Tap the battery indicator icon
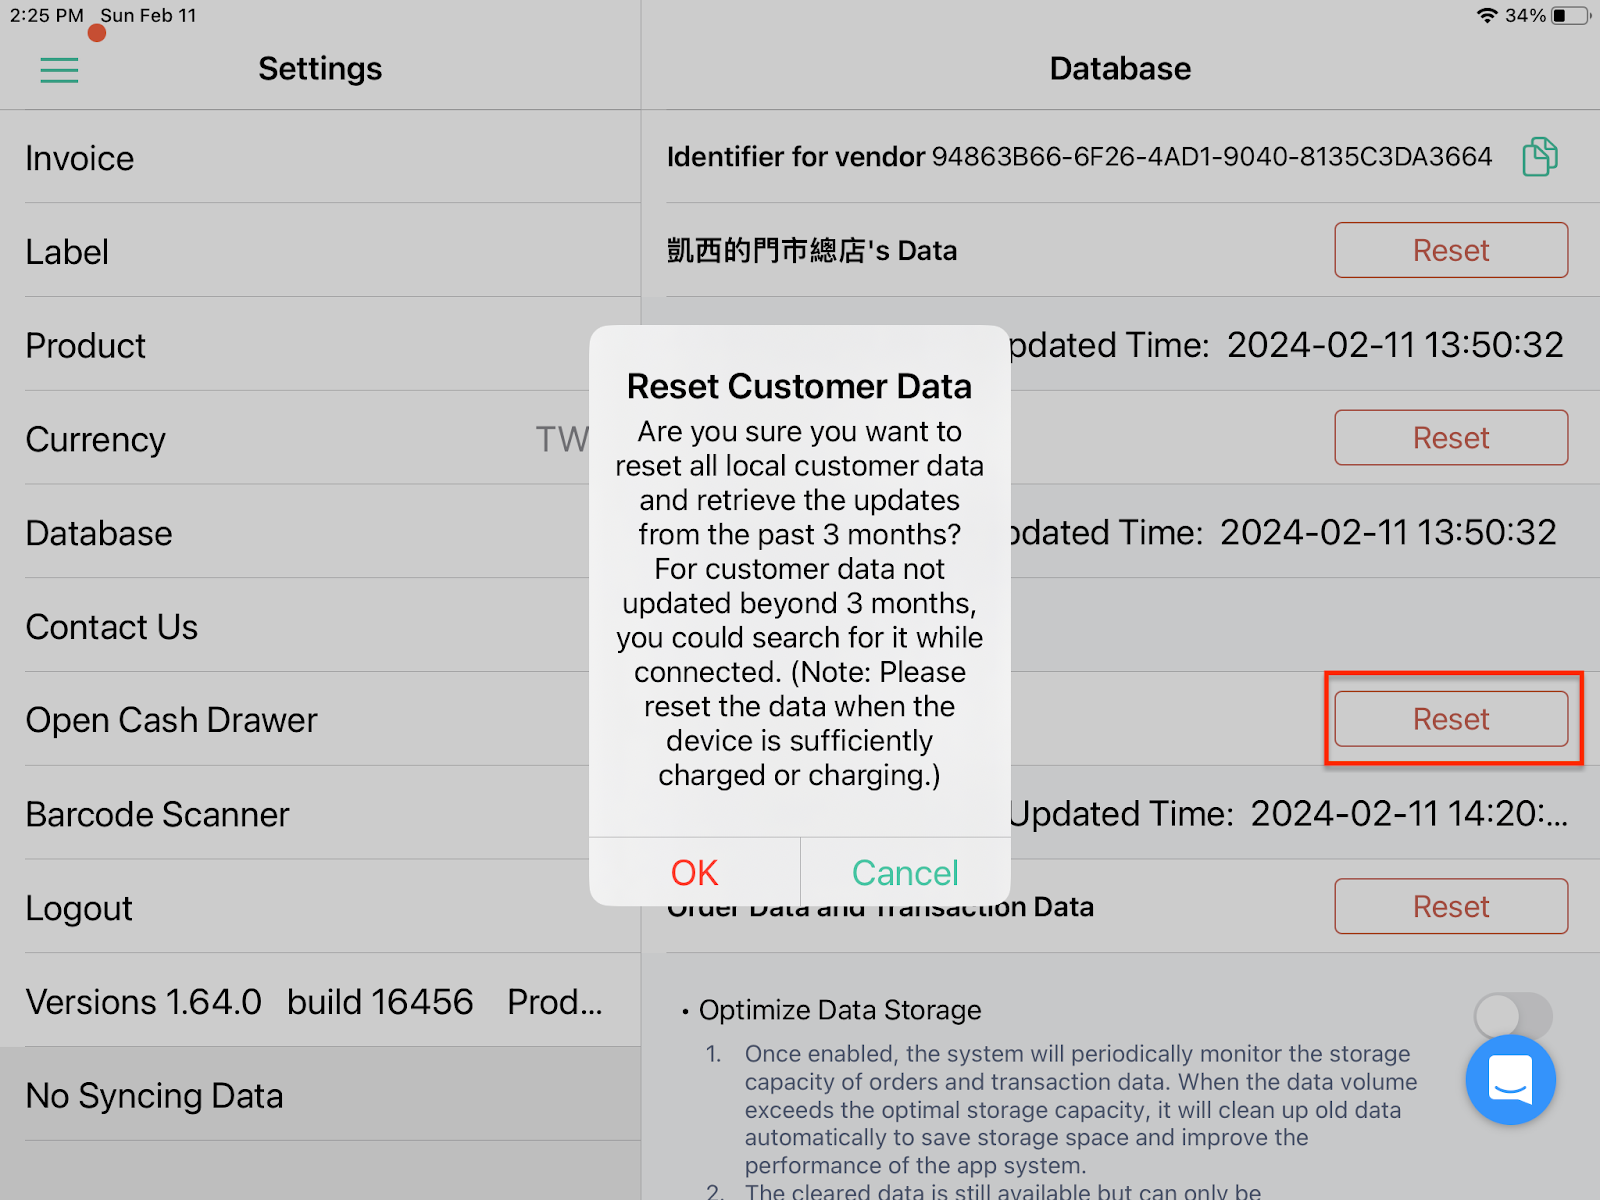The image size is (1600, 1200). point(1570,16)
